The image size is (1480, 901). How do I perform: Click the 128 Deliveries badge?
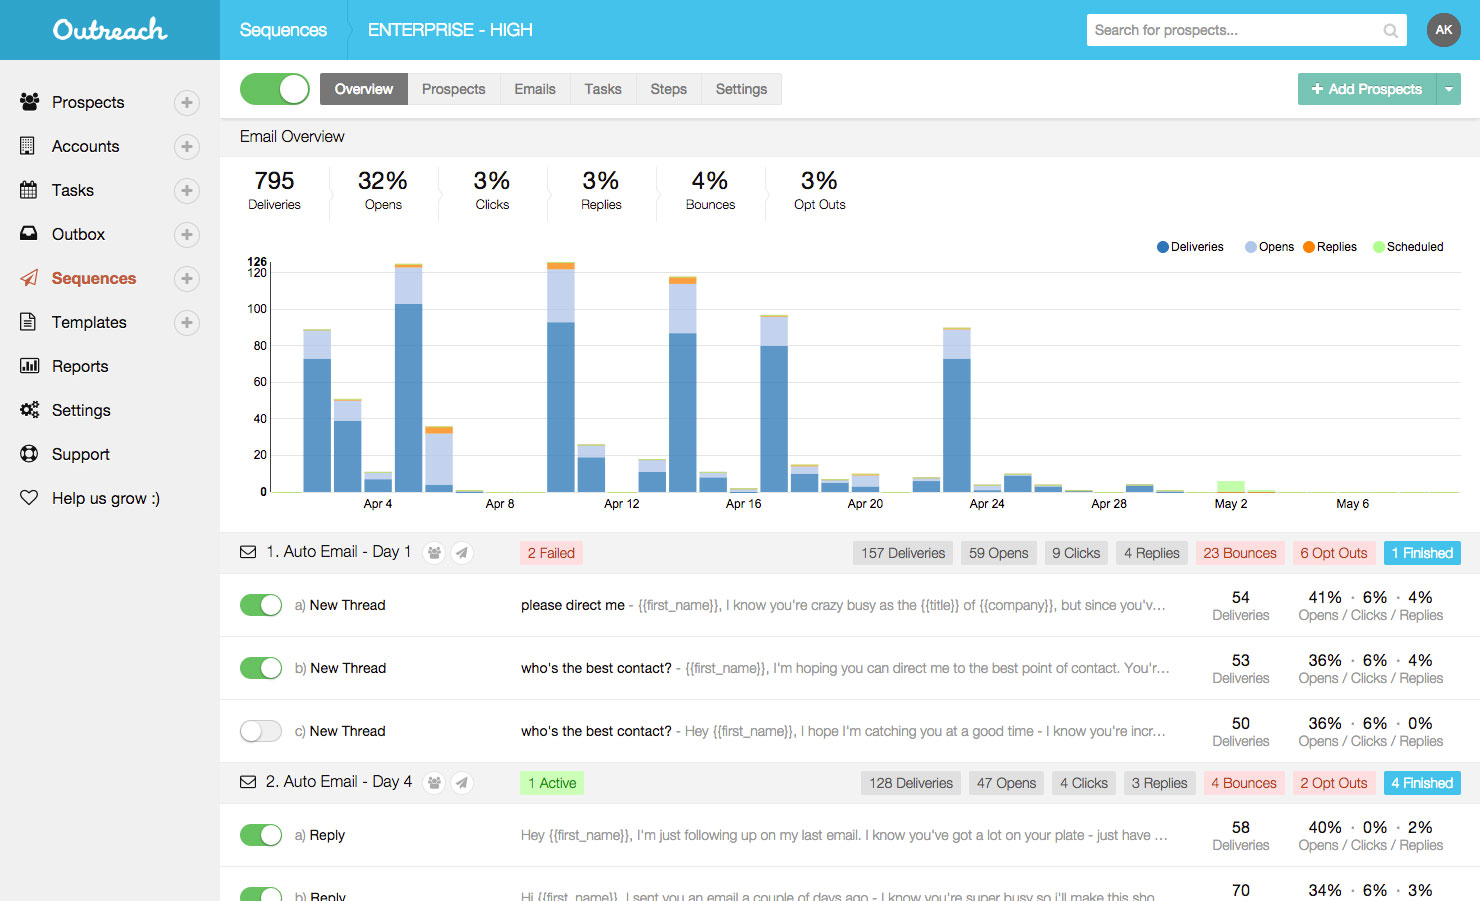pos(911,783)
